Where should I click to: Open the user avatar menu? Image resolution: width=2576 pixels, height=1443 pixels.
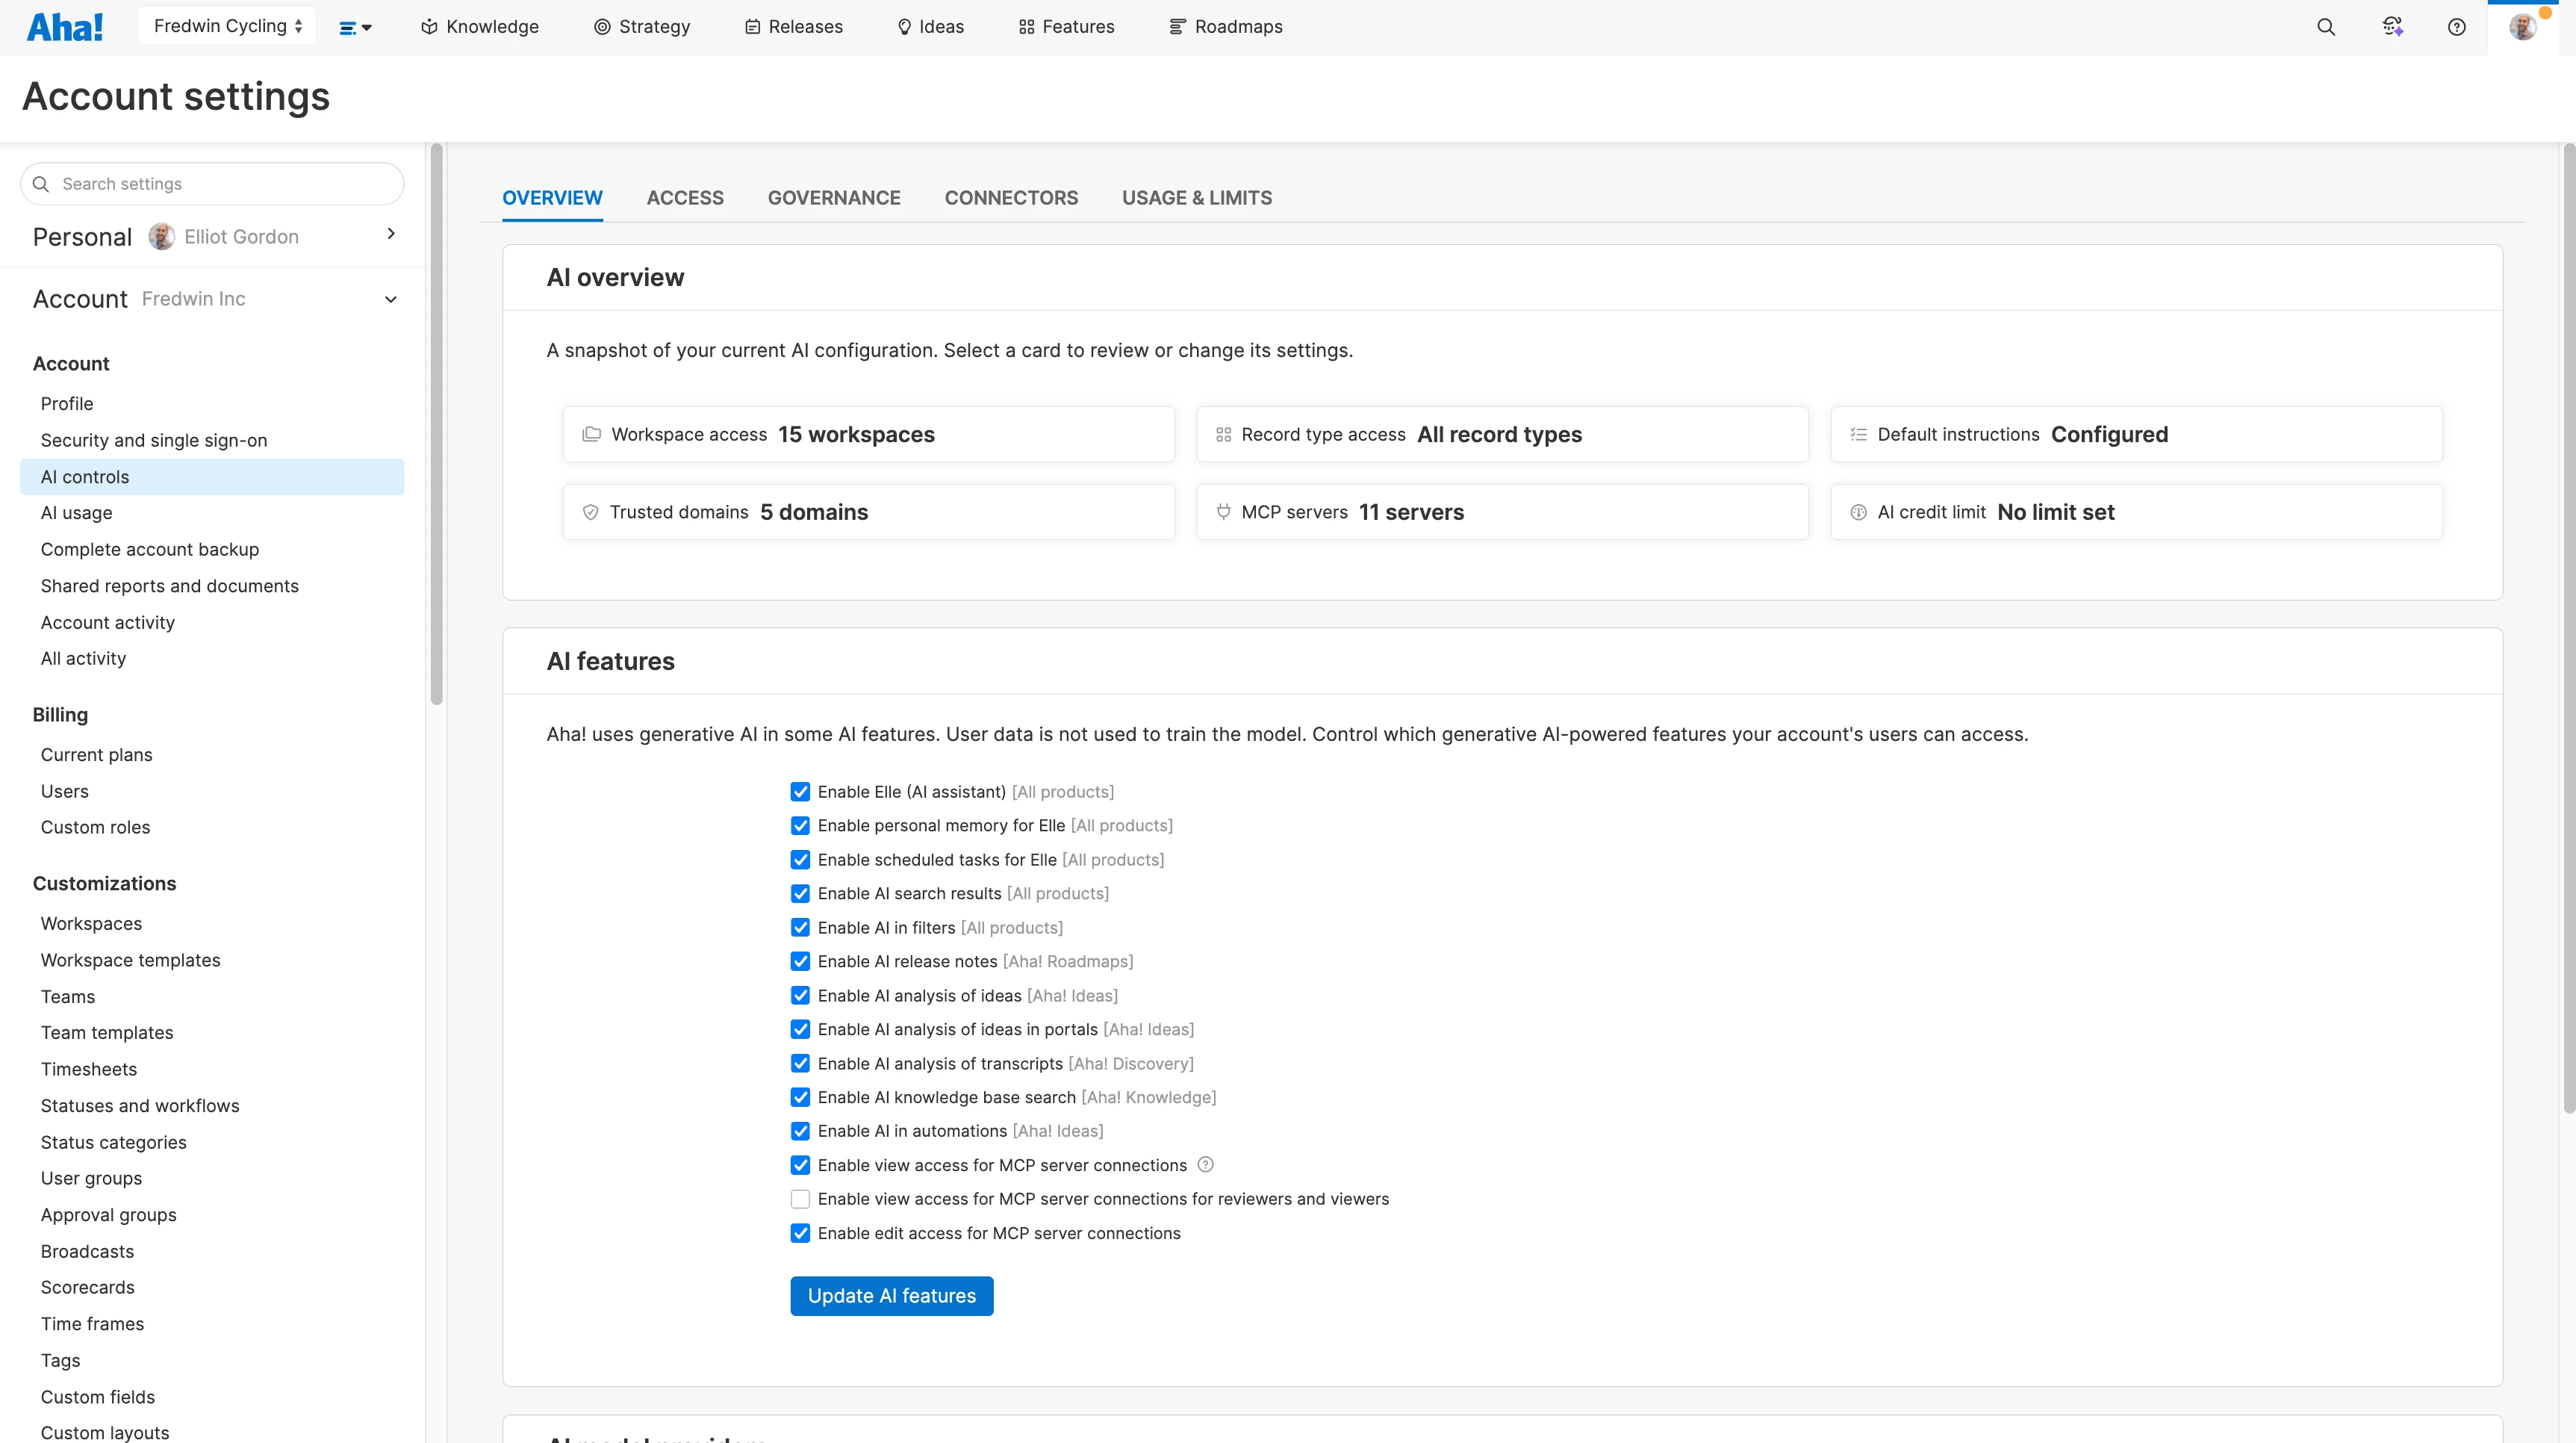coord(2523,27)
